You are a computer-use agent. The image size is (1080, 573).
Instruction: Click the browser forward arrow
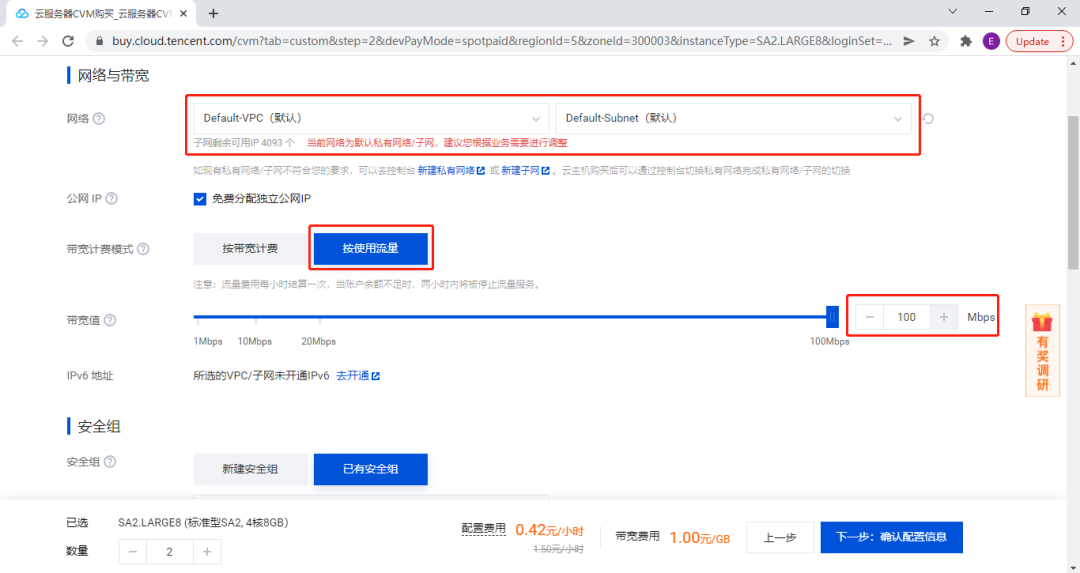[x=43, y=41]
